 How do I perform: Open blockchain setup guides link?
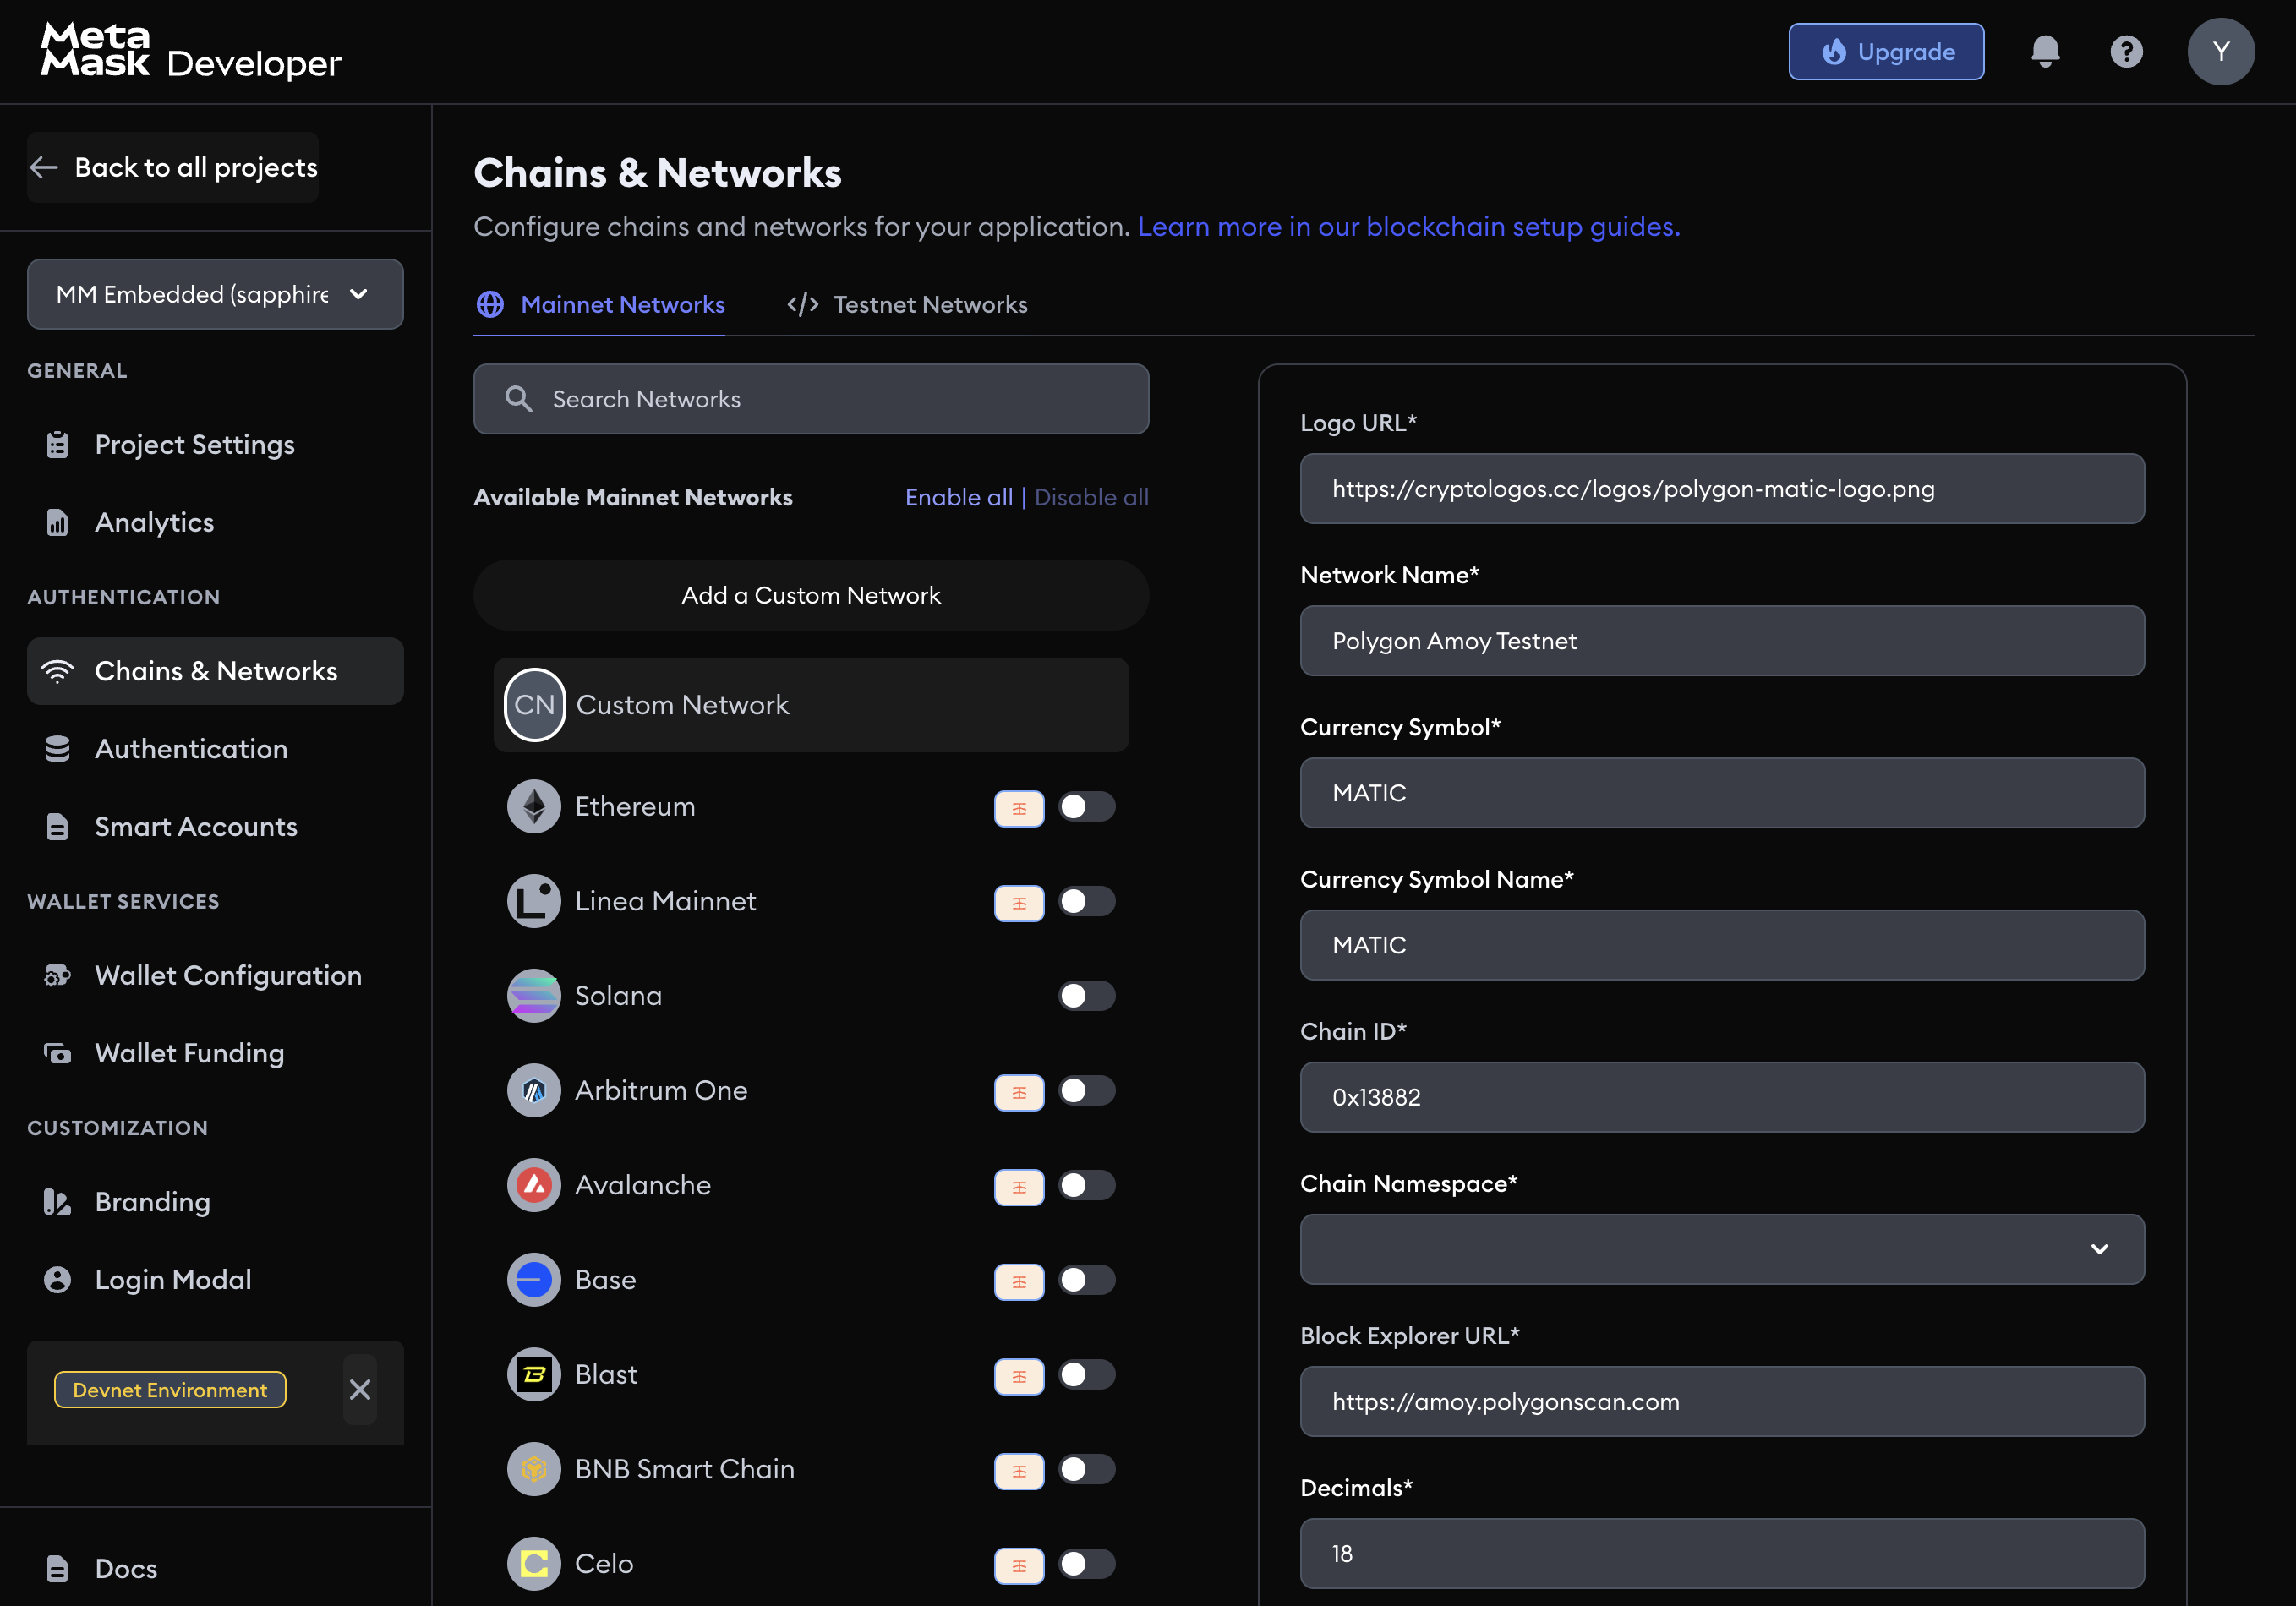[1408, 227]
